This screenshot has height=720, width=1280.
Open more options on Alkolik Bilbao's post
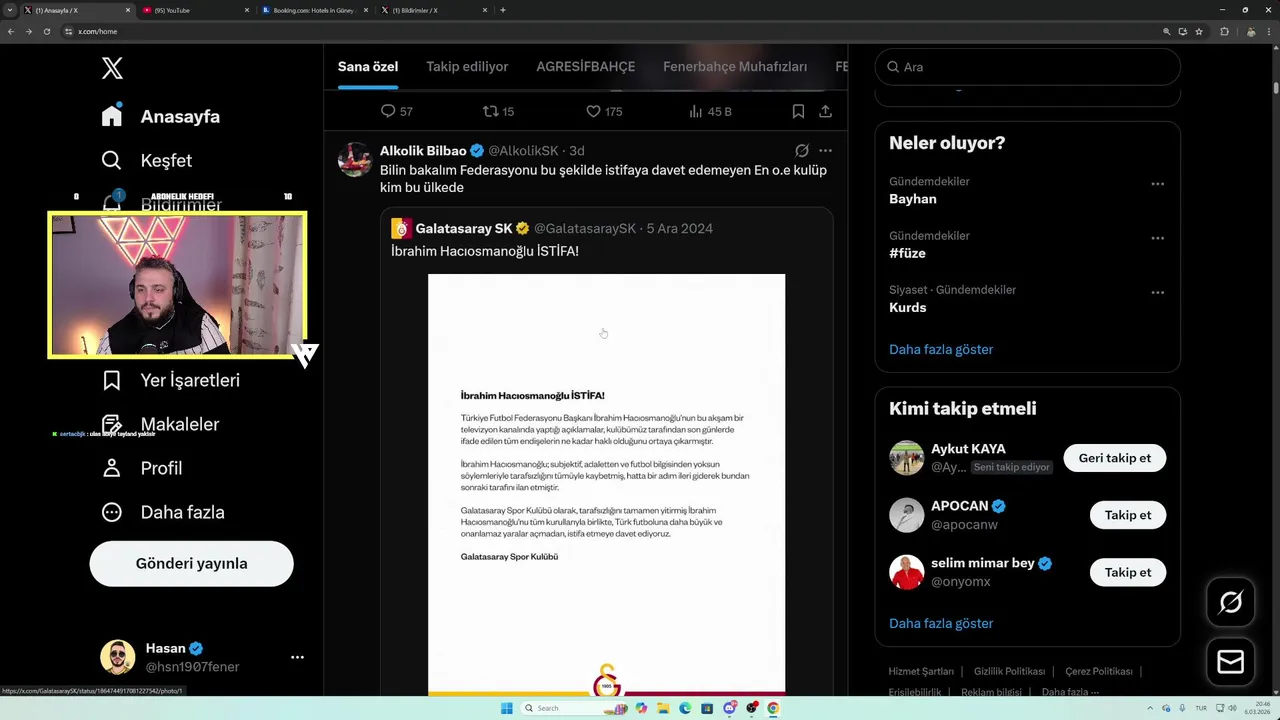[x=825, y=151]
